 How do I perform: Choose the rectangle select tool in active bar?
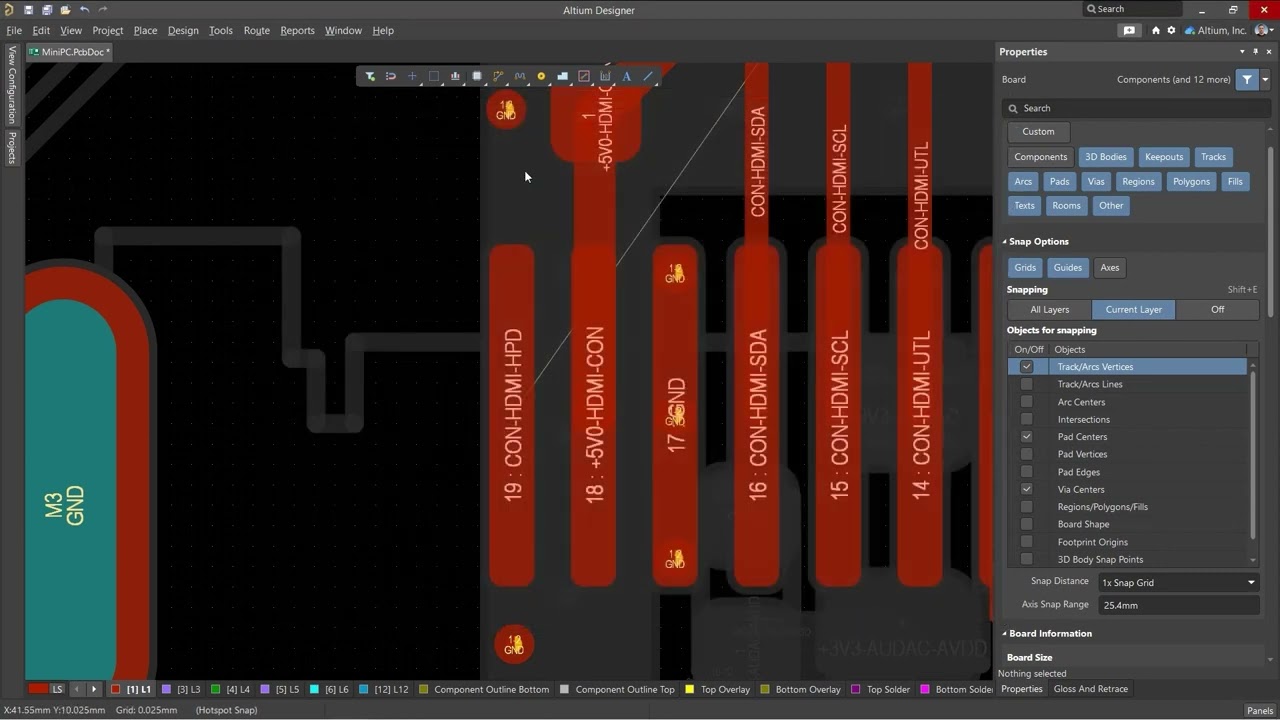pos(434,76)
